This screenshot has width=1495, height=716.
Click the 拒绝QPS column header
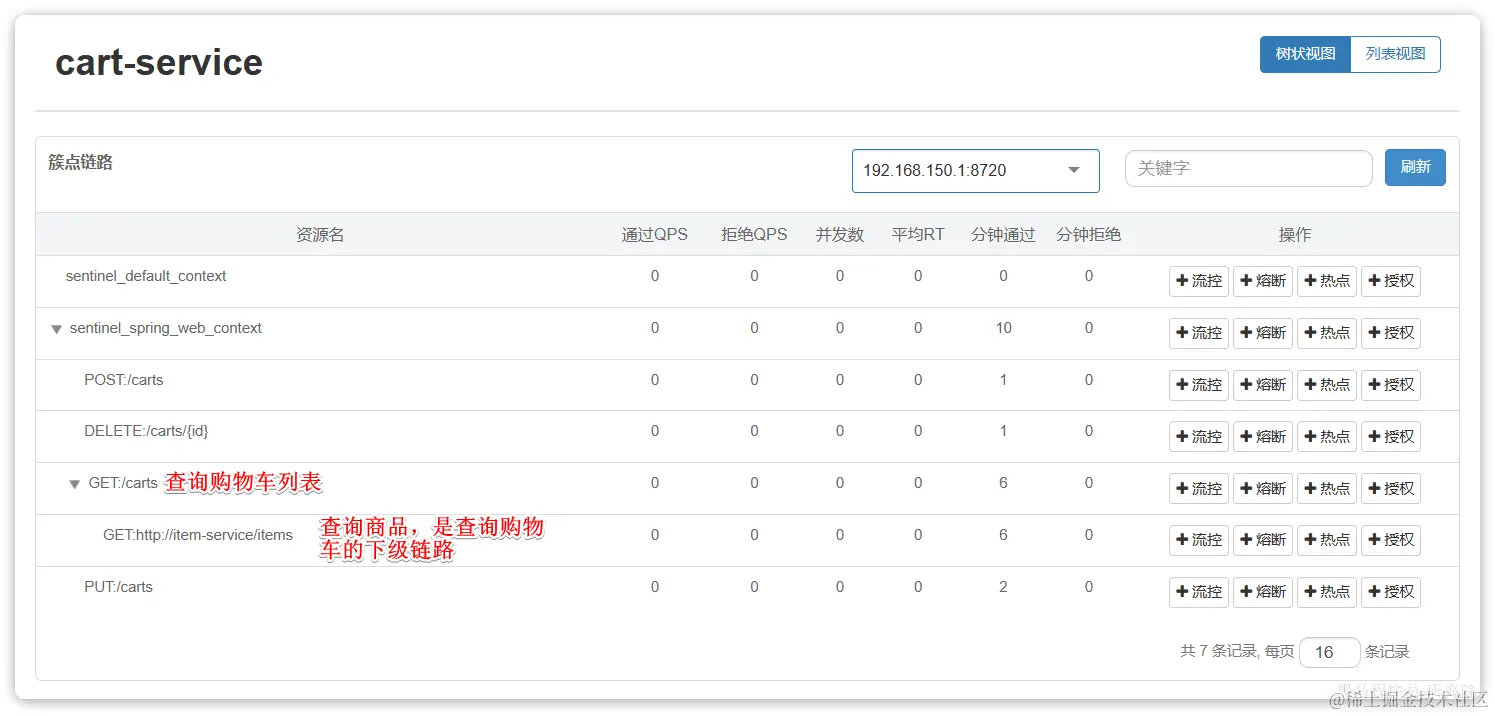coord(754,235)
